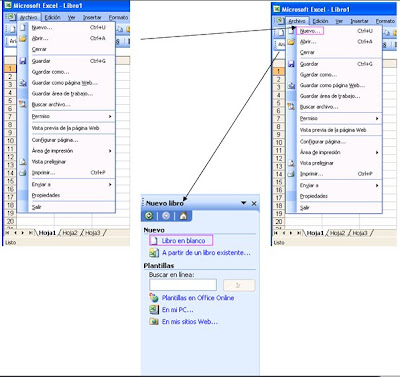Click the Buscar archivo icon in right window menu
The height and width of the screenshot is (377, 400).
point(291,107)
